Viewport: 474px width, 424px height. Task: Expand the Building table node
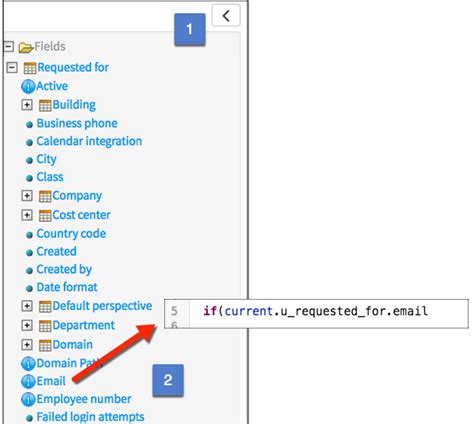[x=27, y=105]
